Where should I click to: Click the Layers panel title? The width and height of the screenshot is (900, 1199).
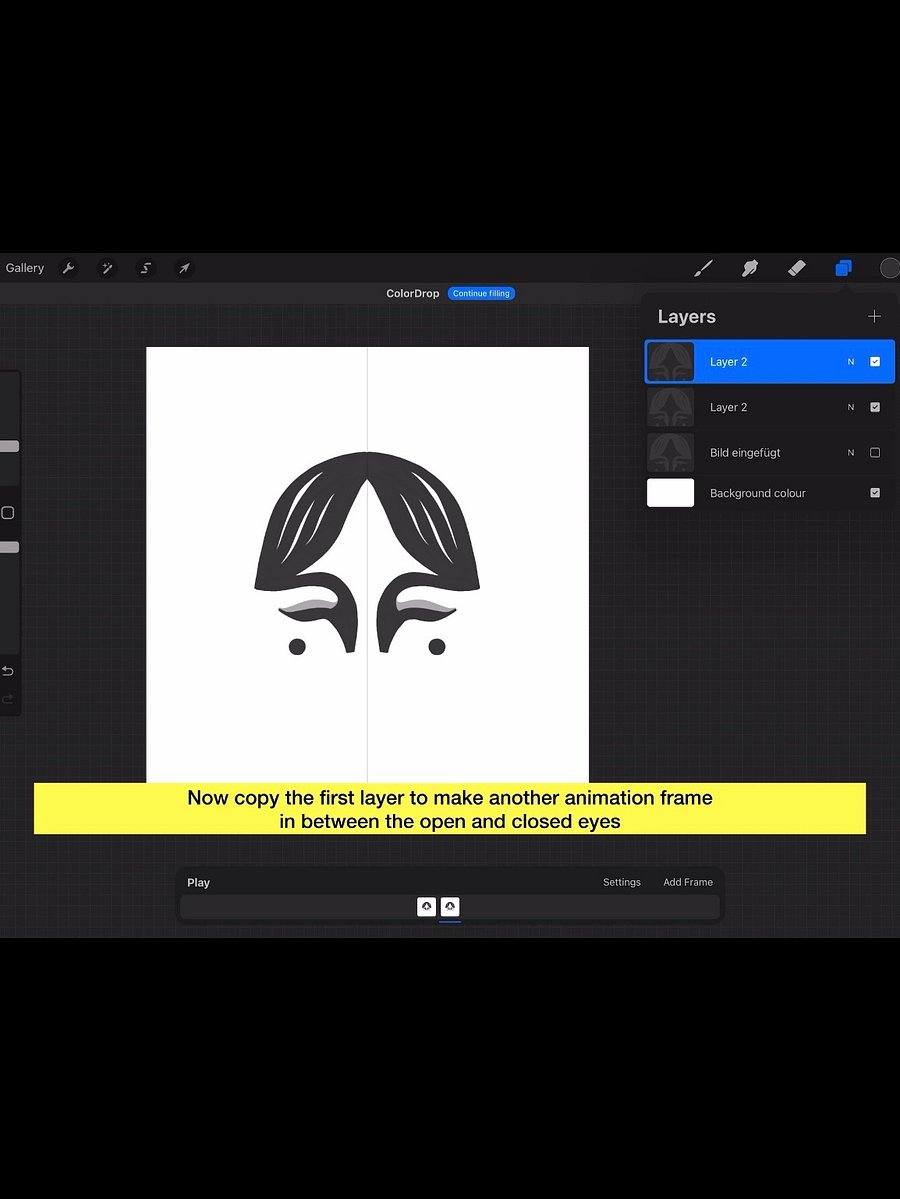click(x=687, y=317)
